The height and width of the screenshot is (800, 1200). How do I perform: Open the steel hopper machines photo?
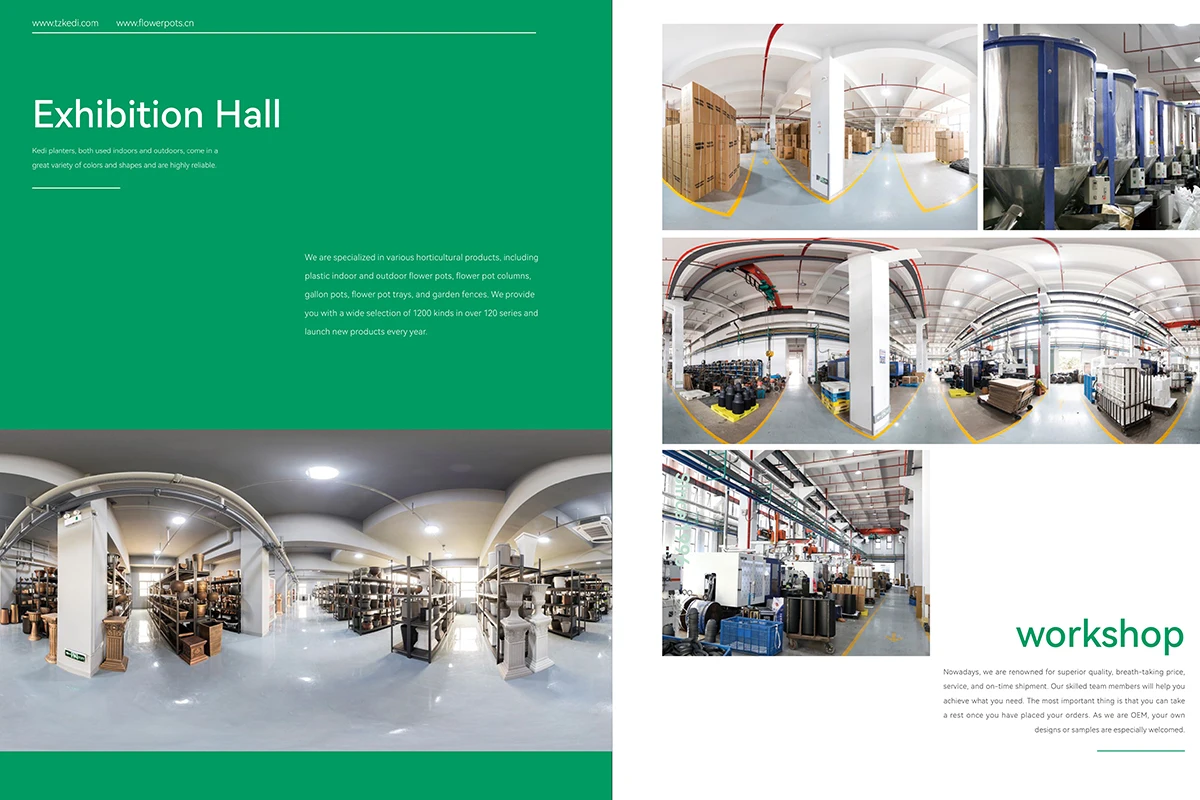pyautogui.click(x=1091, y=127)
